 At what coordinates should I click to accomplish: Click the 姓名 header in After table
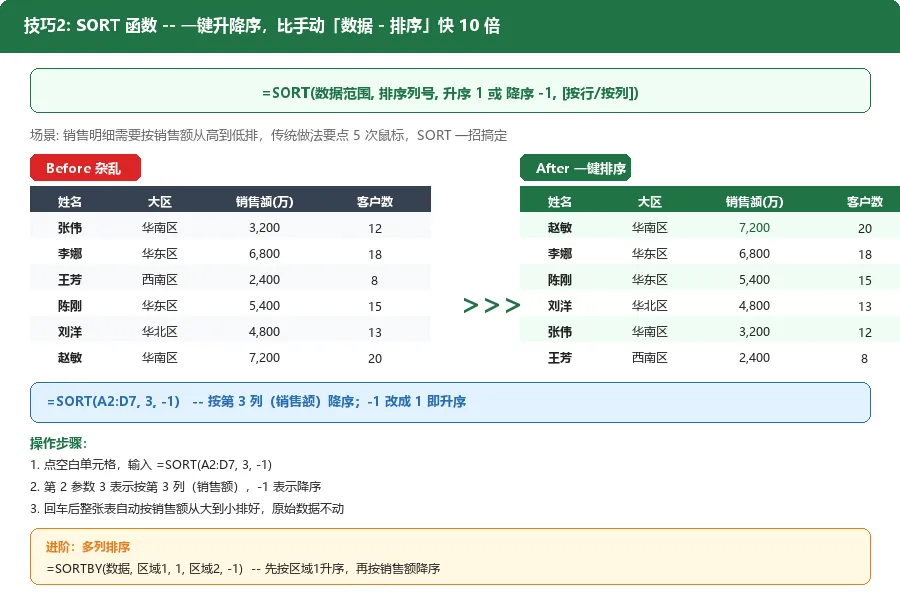click(x=560, y=202)
